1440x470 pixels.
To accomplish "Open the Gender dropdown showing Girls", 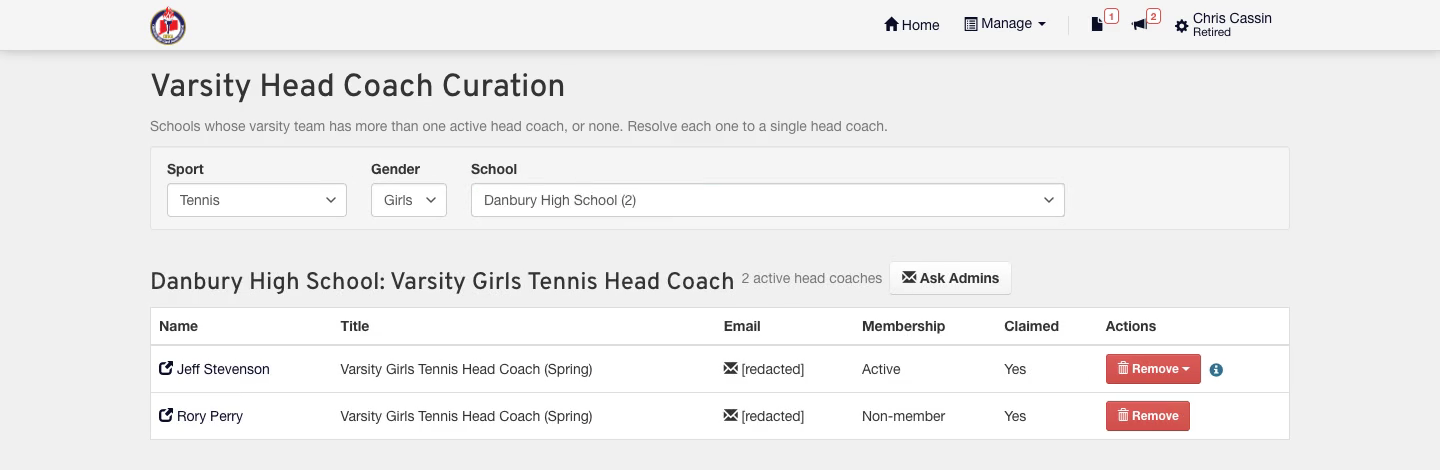I will click(409, 200).
